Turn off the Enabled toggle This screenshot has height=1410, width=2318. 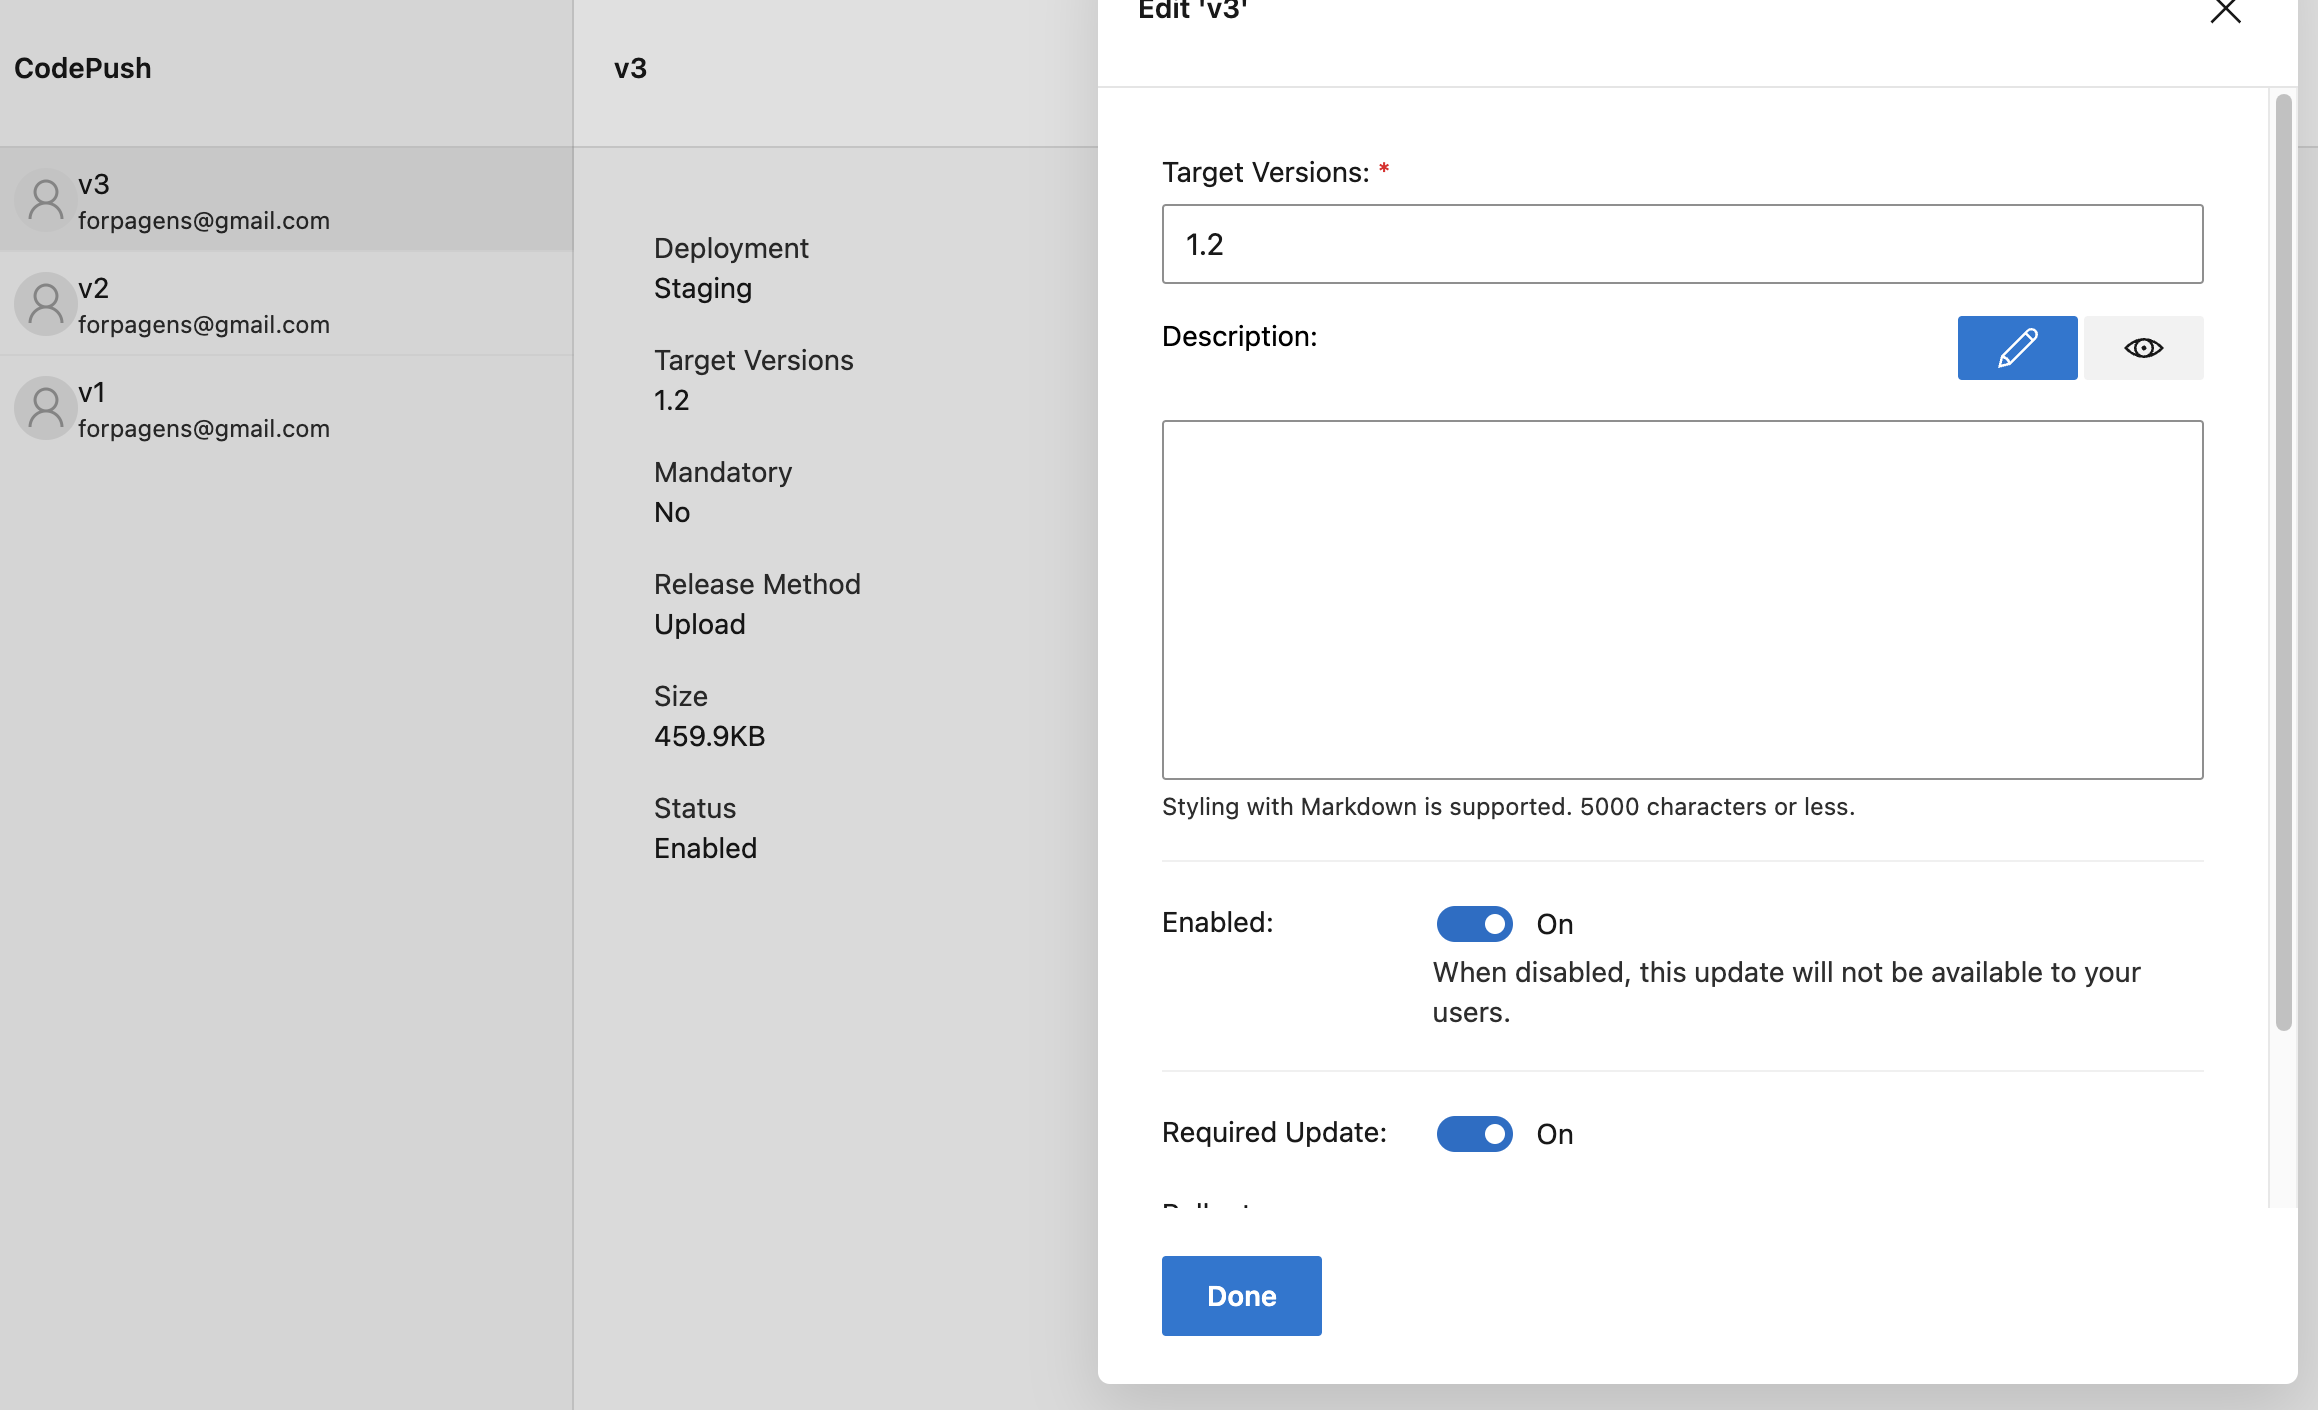point(1474,924)
